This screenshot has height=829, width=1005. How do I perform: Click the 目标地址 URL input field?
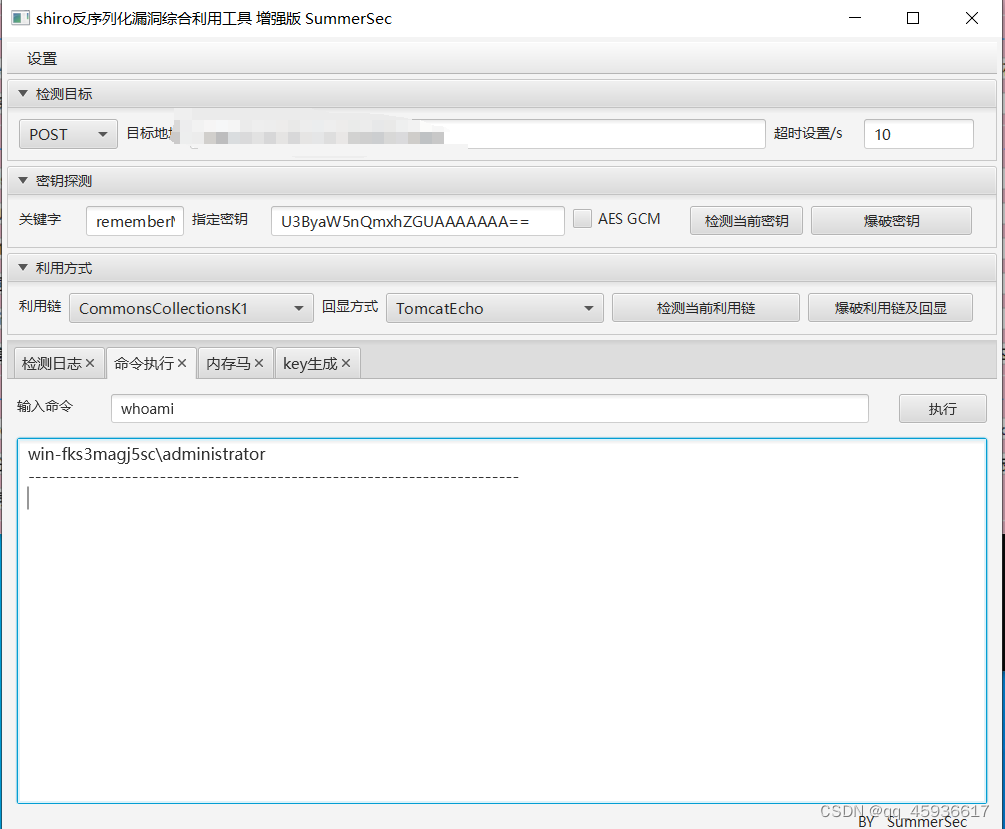click(472, 134)
